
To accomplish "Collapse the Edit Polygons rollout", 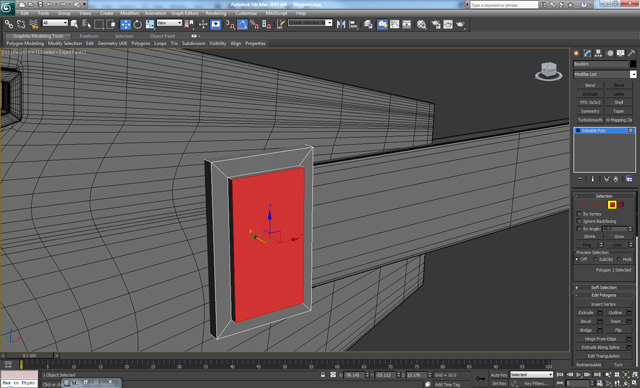I will click(604, 295).
